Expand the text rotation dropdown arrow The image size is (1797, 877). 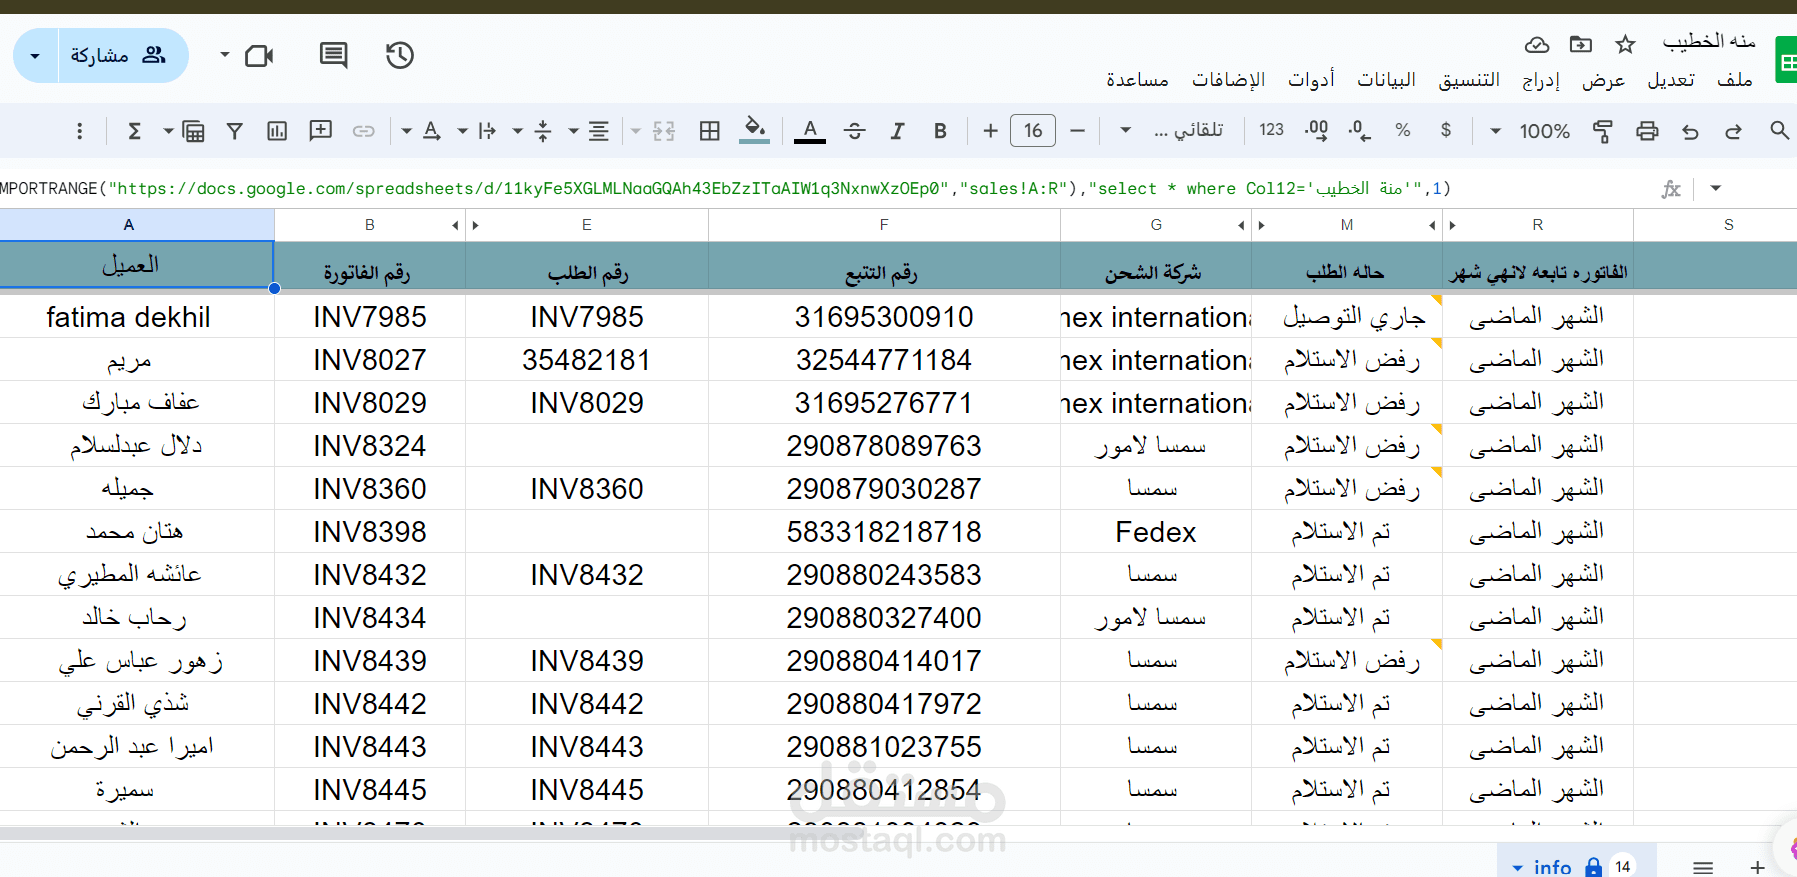pyautogui.click(x=406, y=131)
